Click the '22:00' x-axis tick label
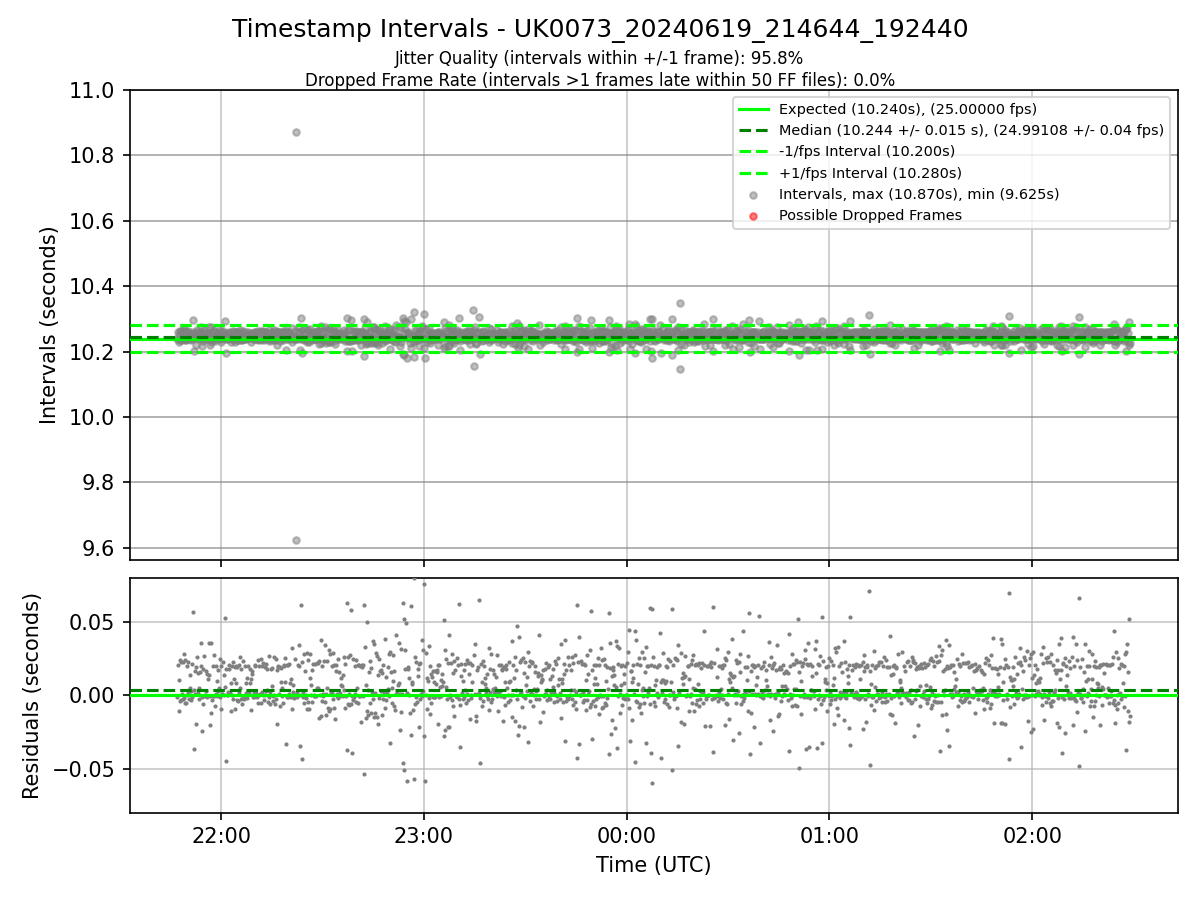The width and height of the screenshot is (1200, 900). [221, 834]
